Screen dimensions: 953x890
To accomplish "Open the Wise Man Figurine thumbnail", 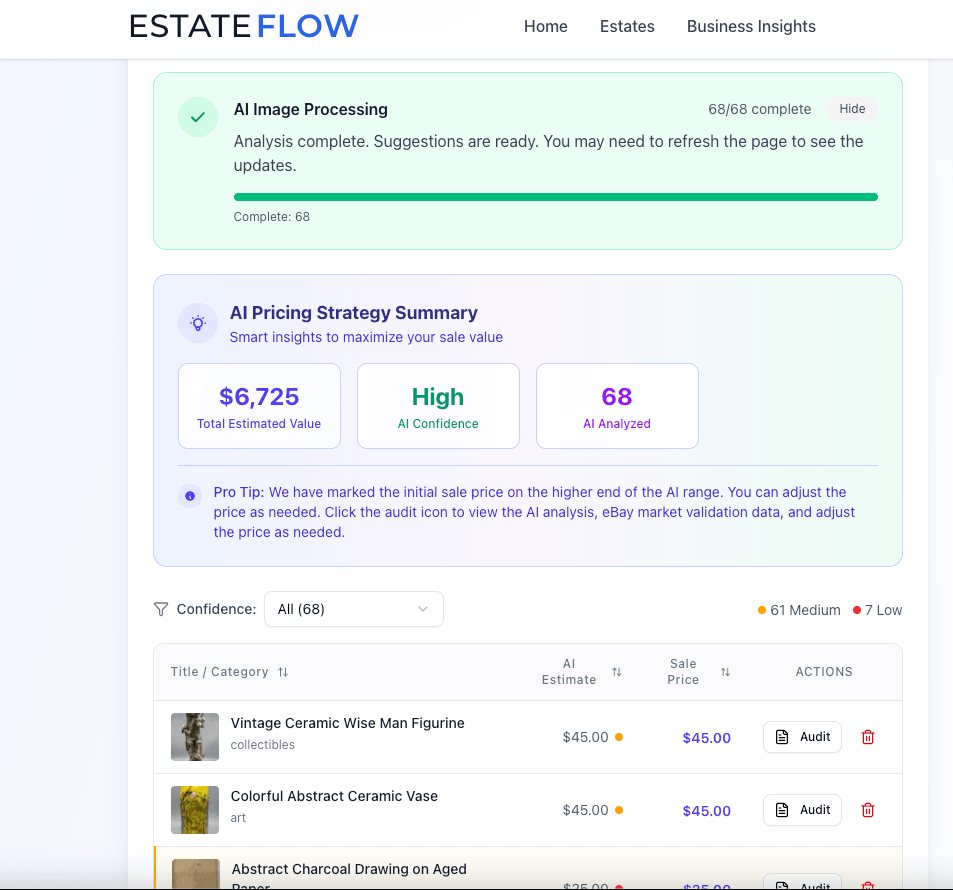I will (195, 737).
